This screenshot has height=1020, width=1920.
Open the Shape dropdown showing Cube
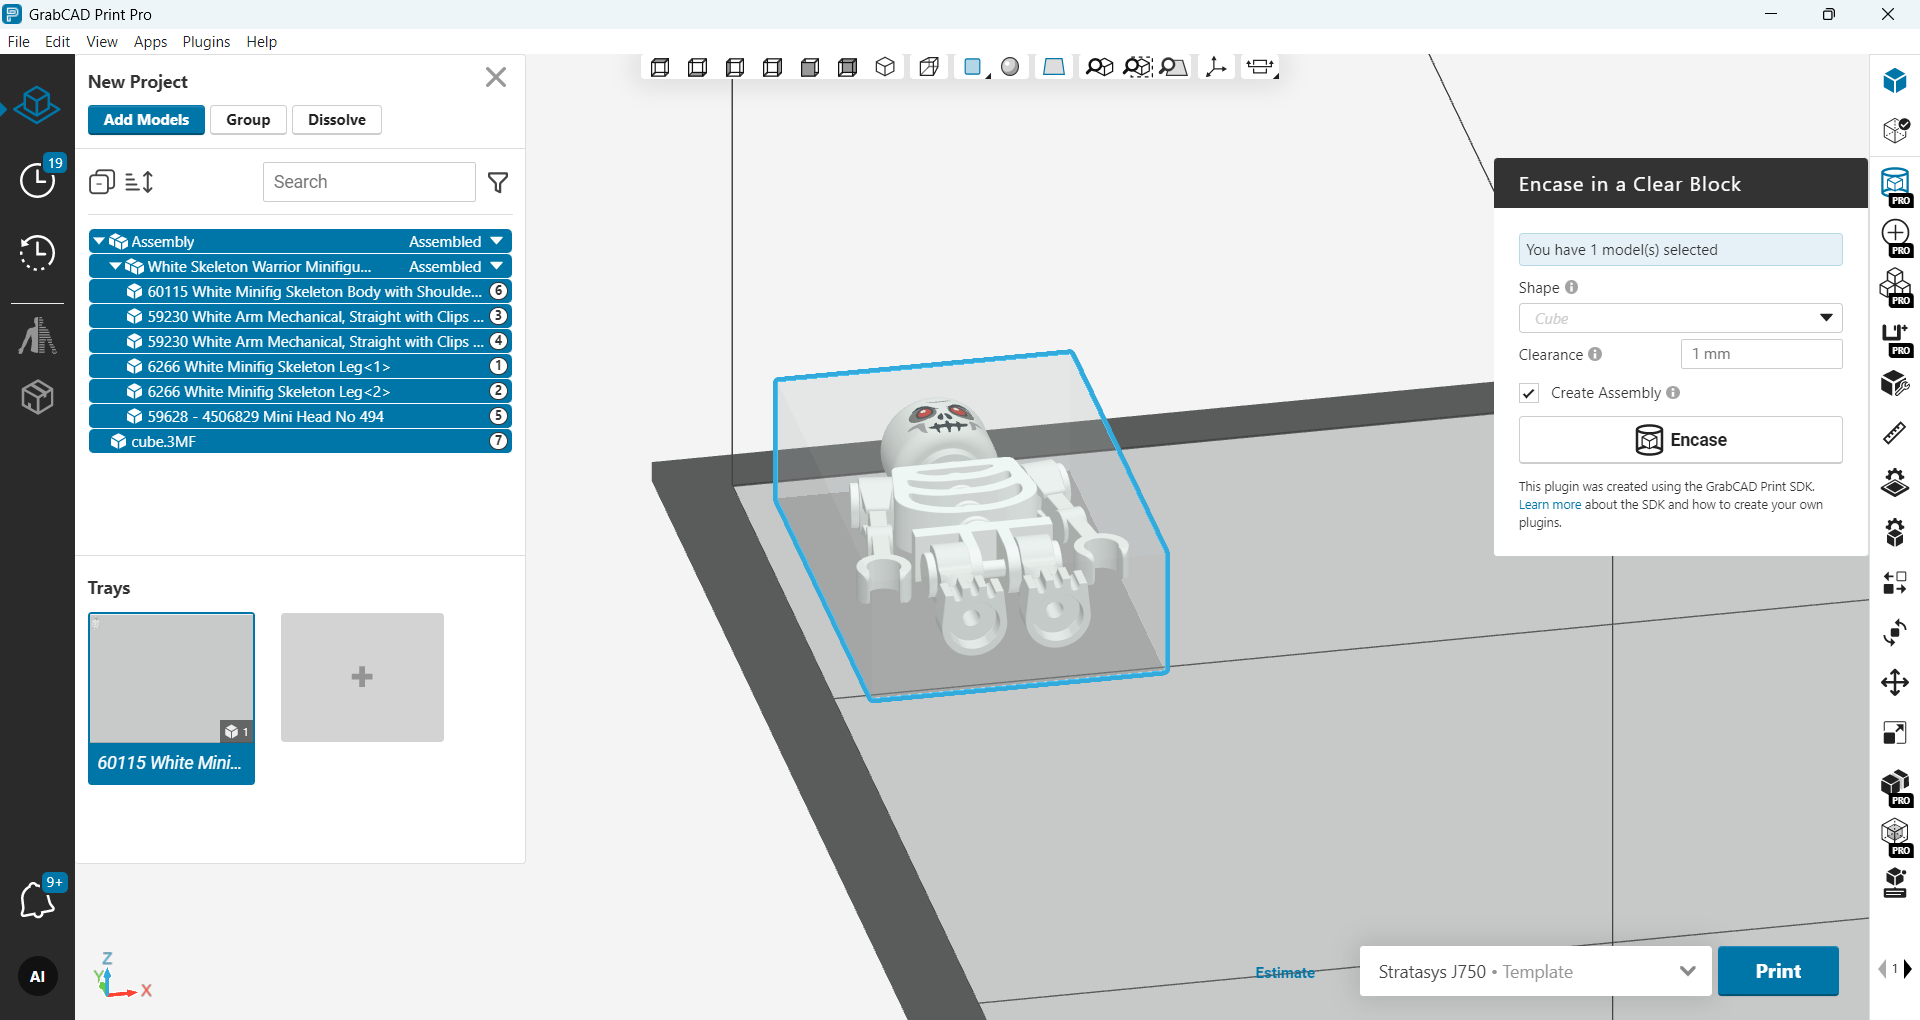pos(1680,318)
